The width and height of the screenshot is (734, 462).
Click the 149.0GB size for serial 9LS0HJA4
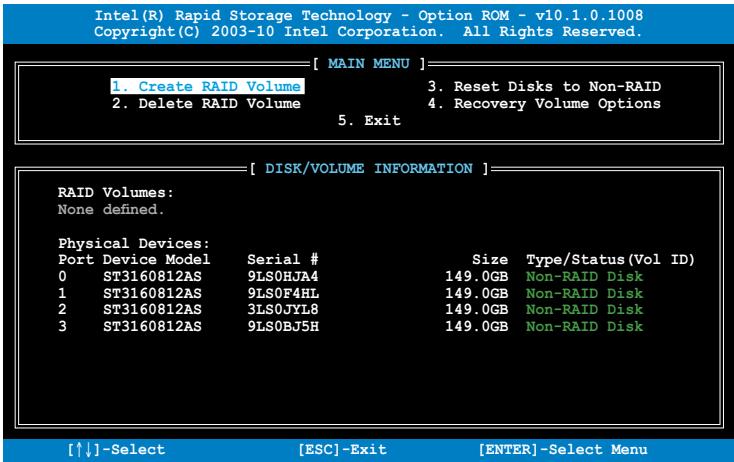click(x=477, y=276)
